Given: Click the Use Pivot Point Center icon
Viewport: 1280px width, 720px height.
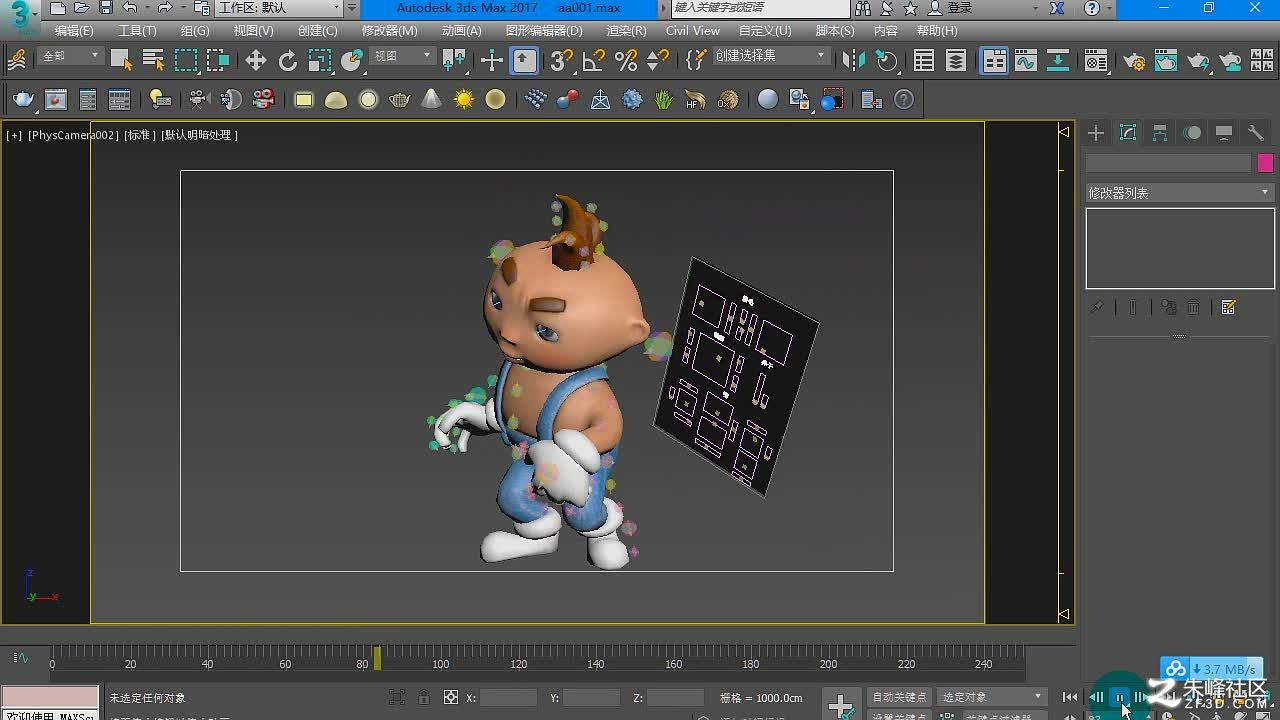Looking at the screenshot, I should [455, 60].
